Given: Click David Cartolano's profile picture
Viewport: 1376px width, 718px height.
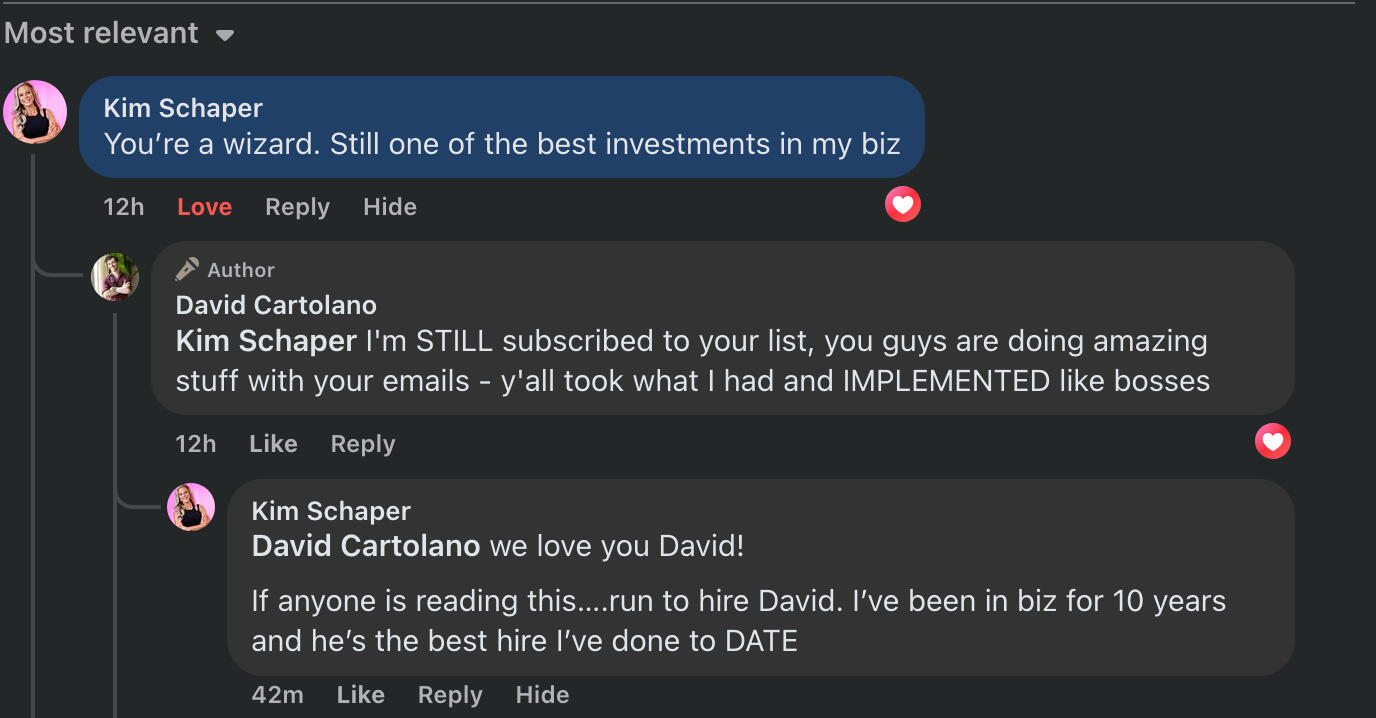Looking at the screenshot, I should tap(115, 277).
